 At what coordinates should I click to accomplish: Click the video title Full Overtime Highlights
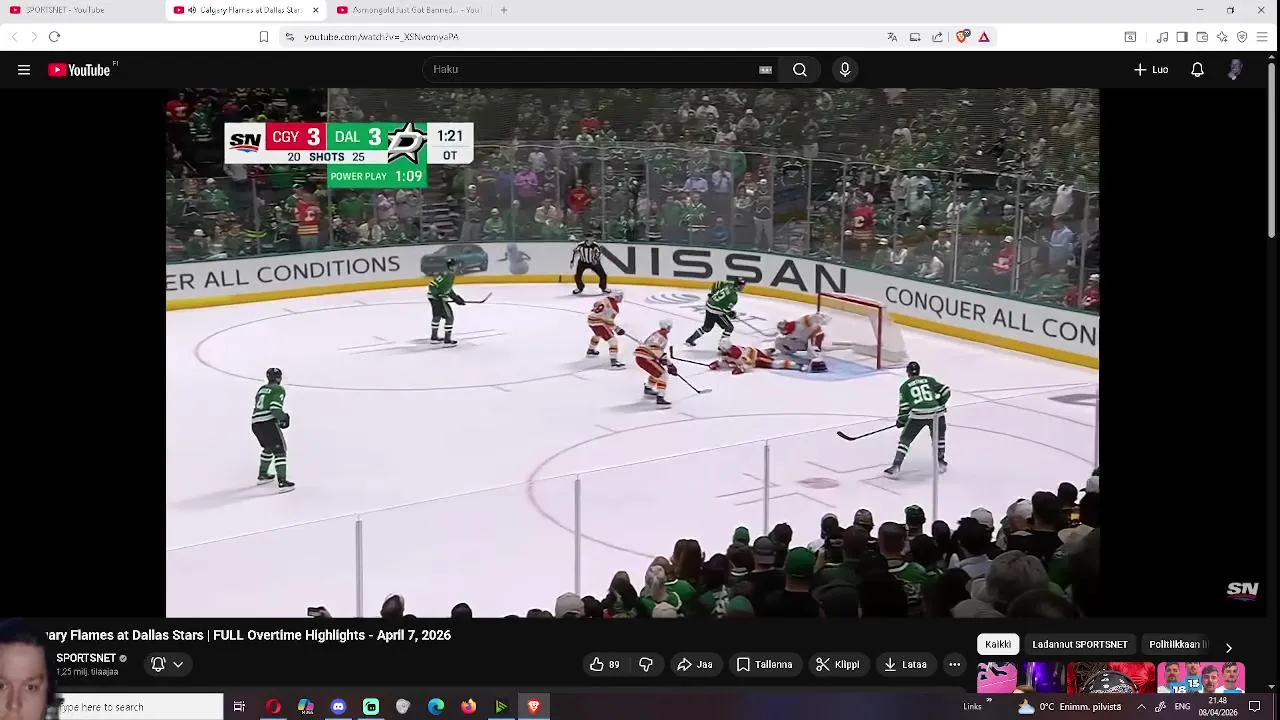tap(247, 635)
